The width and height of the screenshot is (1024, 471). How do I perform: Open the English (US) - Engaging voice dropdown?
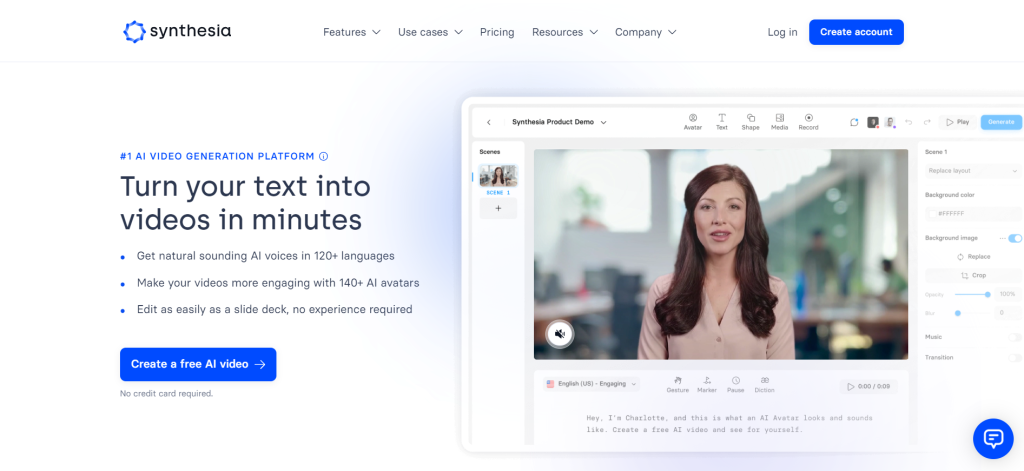(x=592, y=384)
